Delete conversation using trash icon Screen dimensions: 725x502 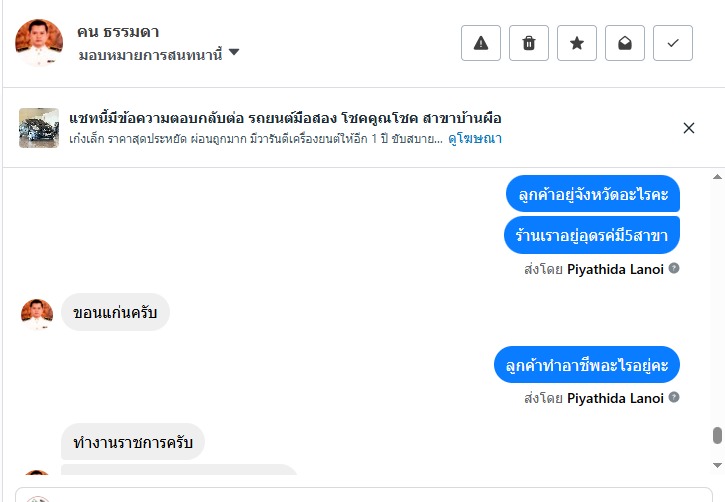pos(529,43)
